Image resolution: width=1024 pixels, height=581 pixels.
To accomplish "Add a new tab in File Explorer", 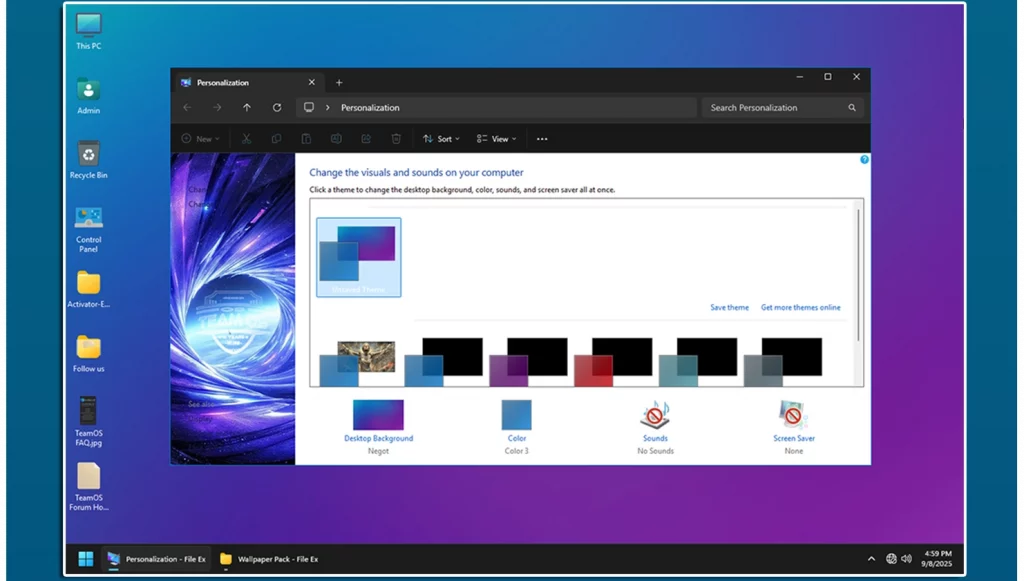I will (339, 83).
